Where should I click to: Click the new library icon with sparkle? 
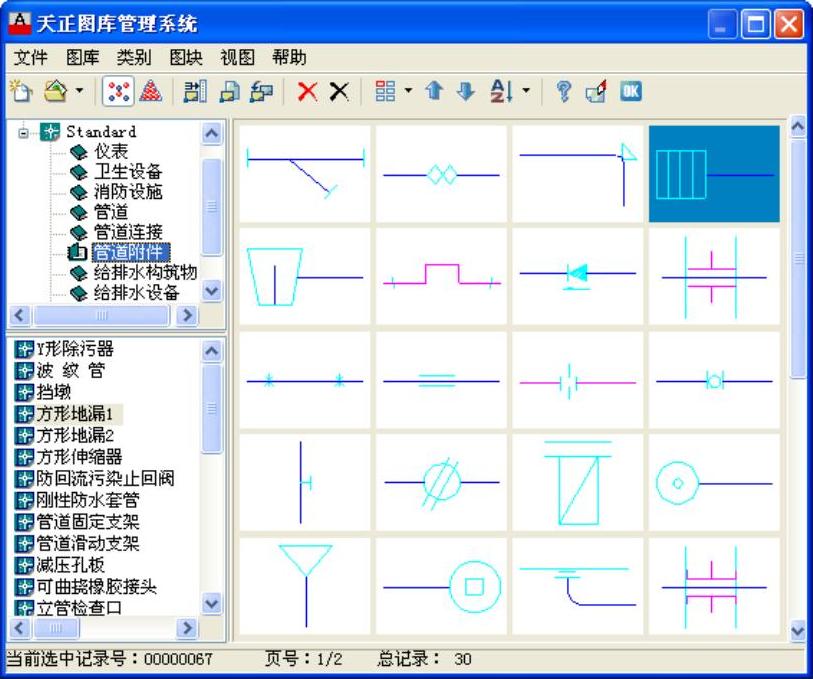tap(21, 91)
